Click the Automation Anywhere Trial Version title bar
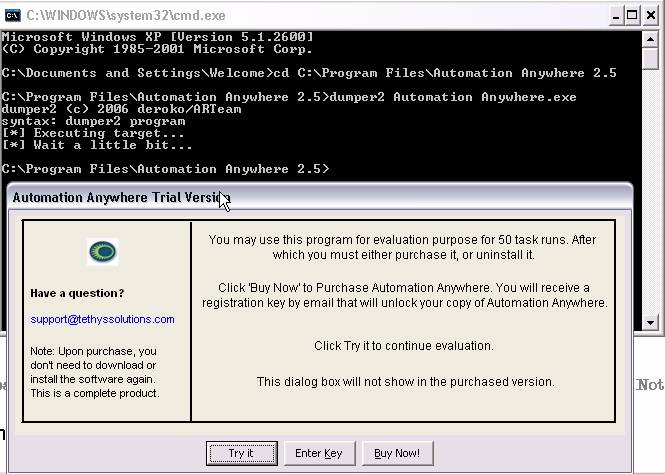Screen dimensions: 665x474 (320, 198)
